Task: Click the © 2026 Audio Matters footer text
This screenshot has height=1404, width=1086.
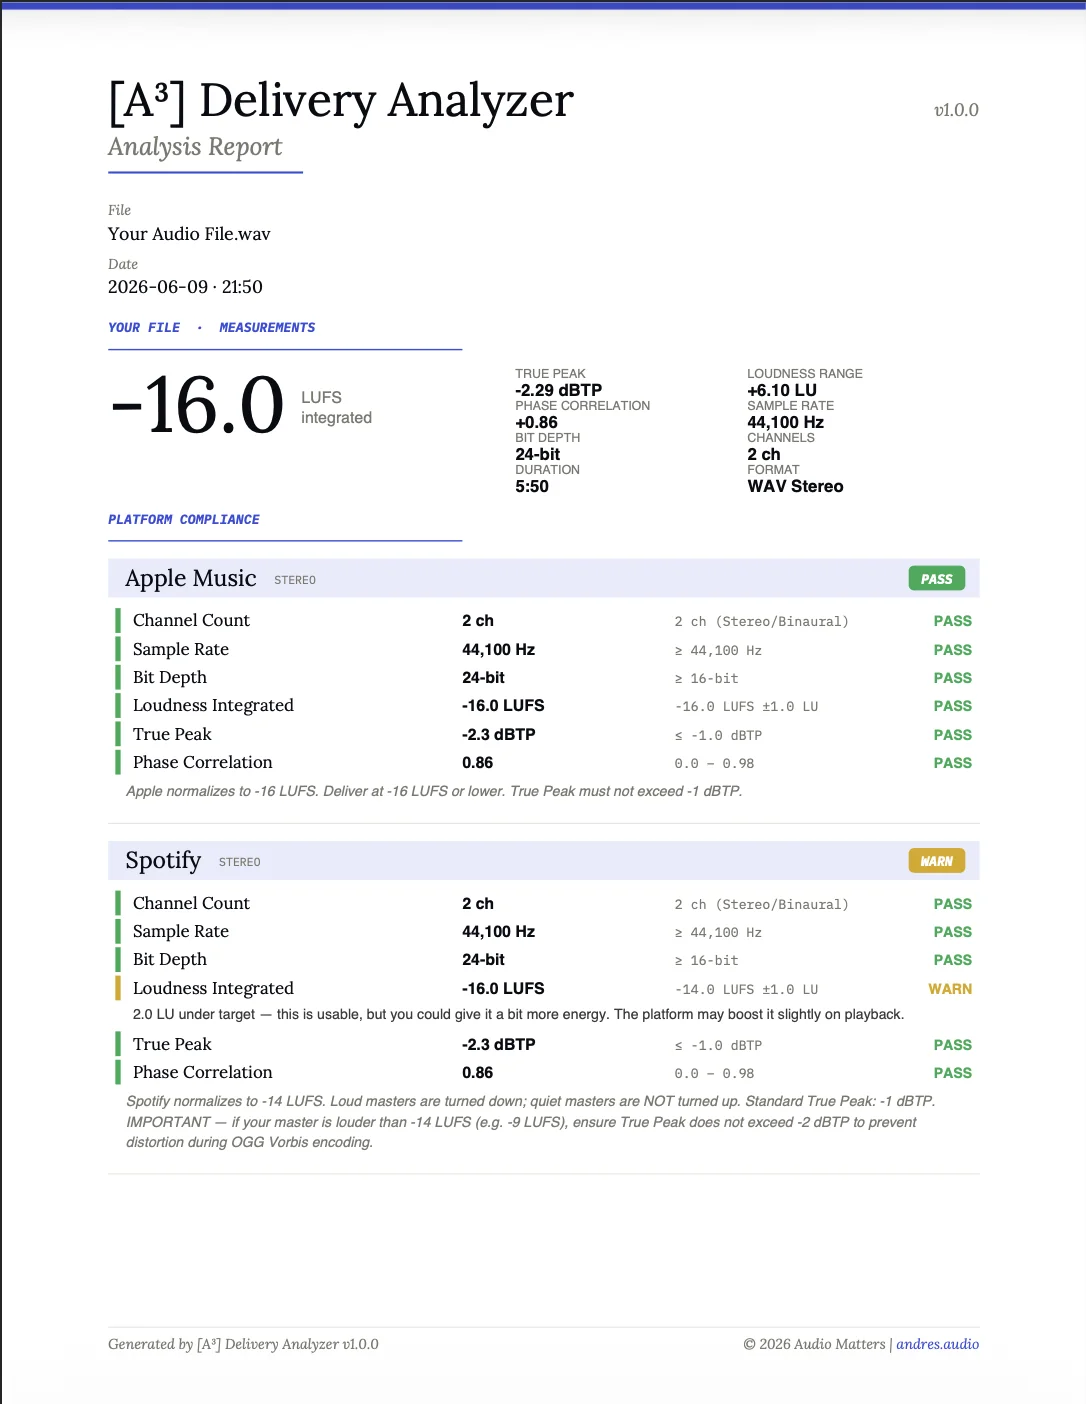Action: pos(814,1344)
